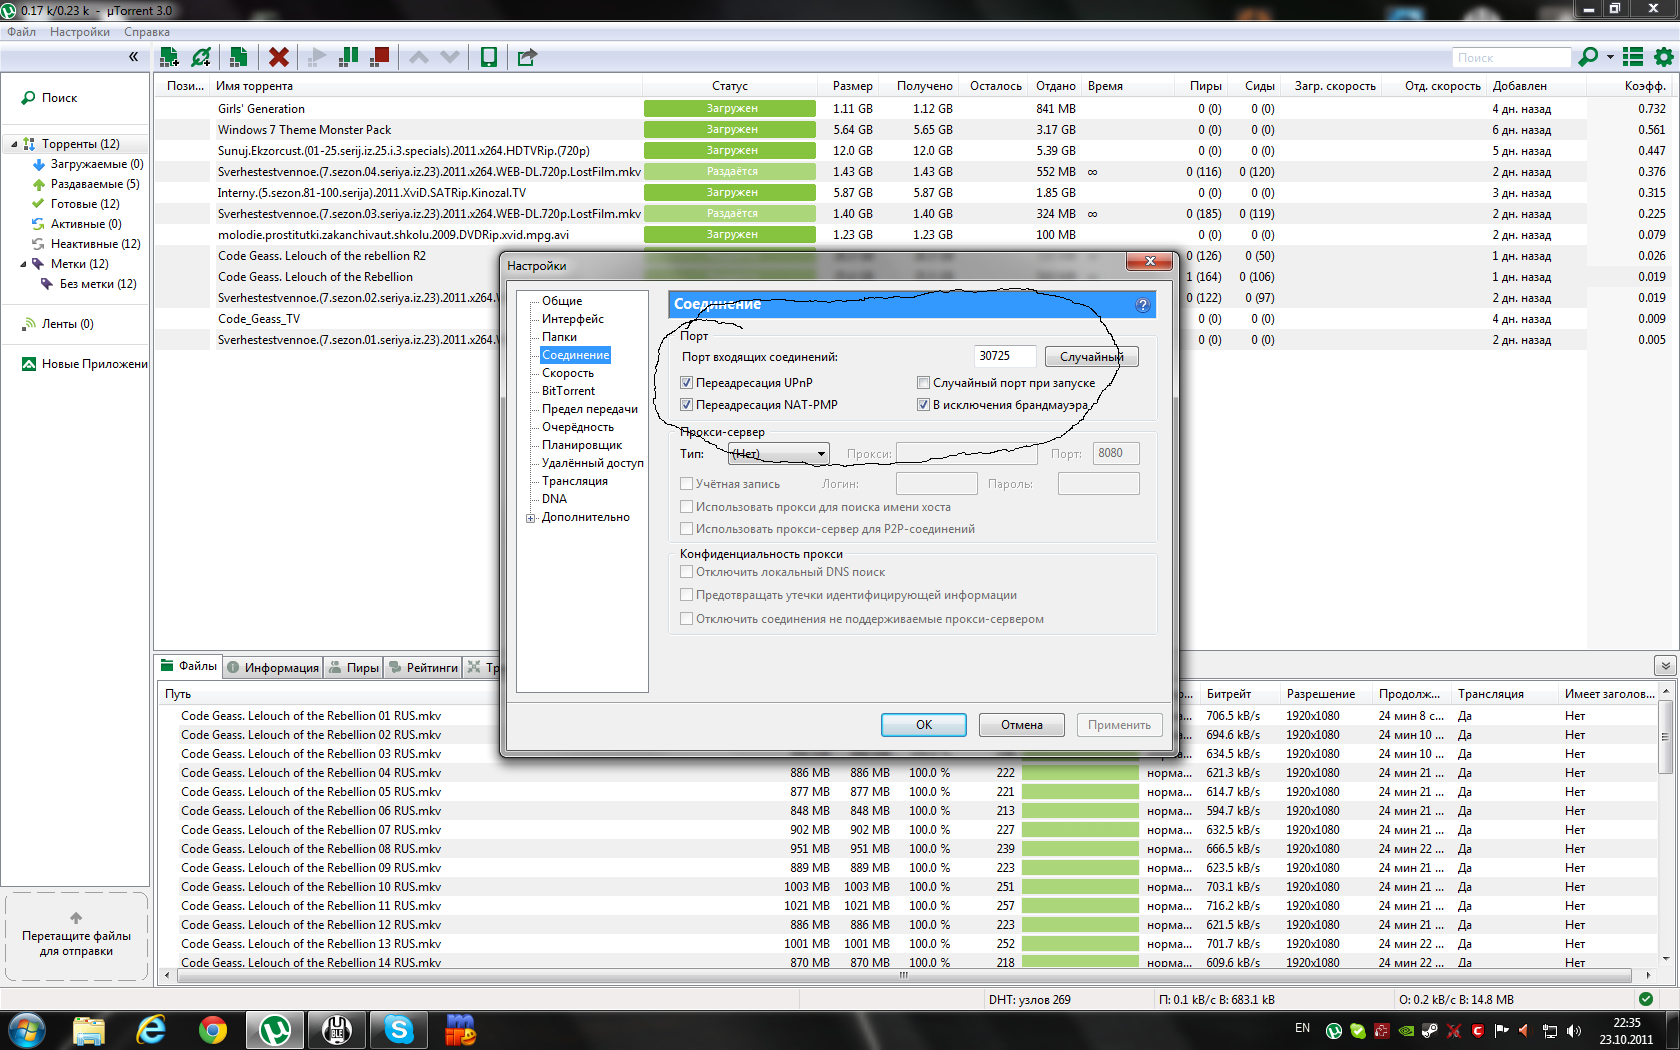This screenshot has height=1050, width=1680.
Task: Click the horizontal scrollbar of files list
Action: [905, 975]
